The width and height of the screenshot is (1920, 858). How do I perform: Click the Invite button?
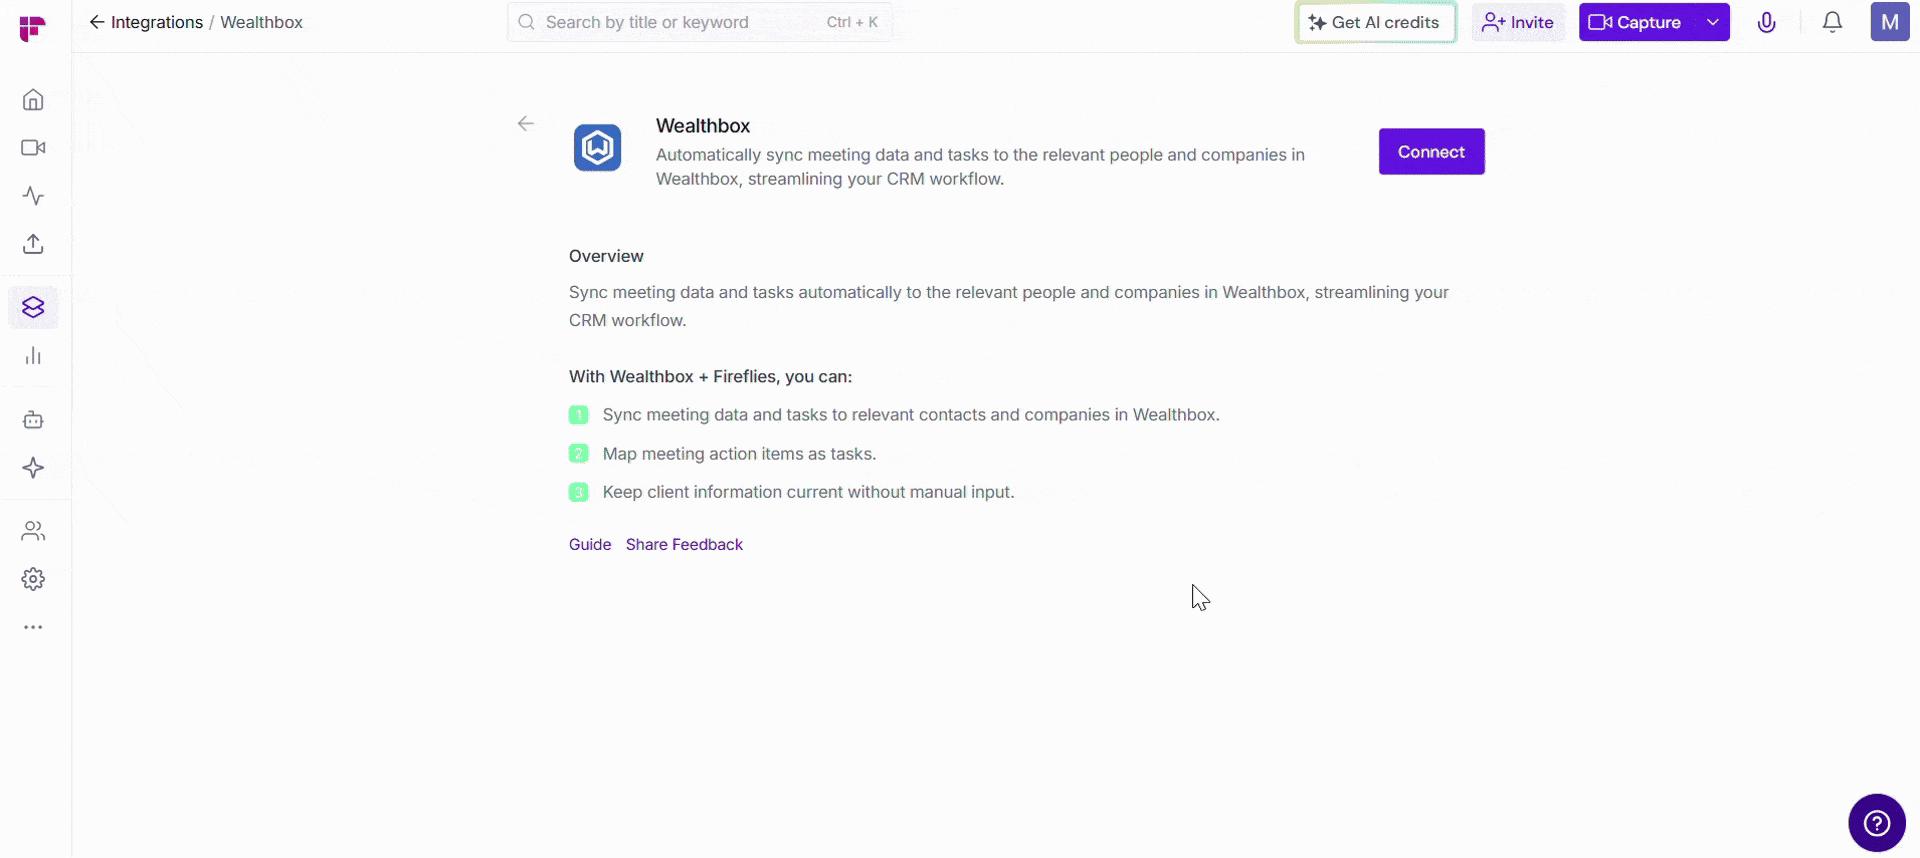coord(1518,22)
